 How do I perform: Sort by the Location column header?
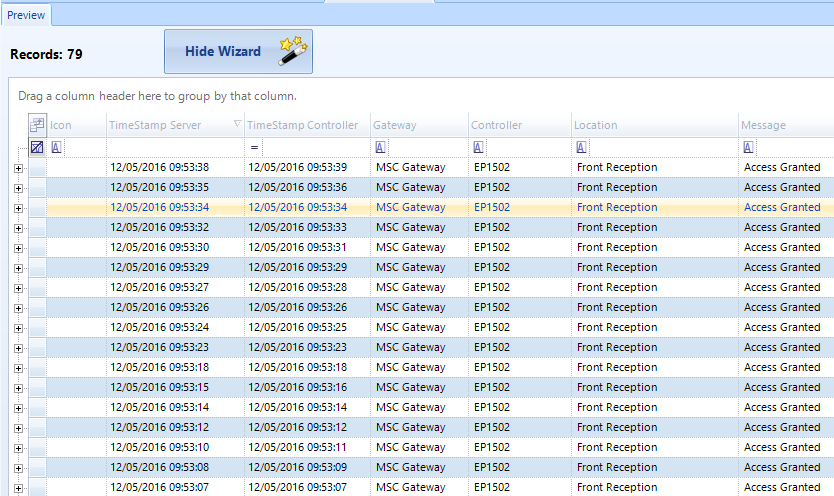click(655, 125)
